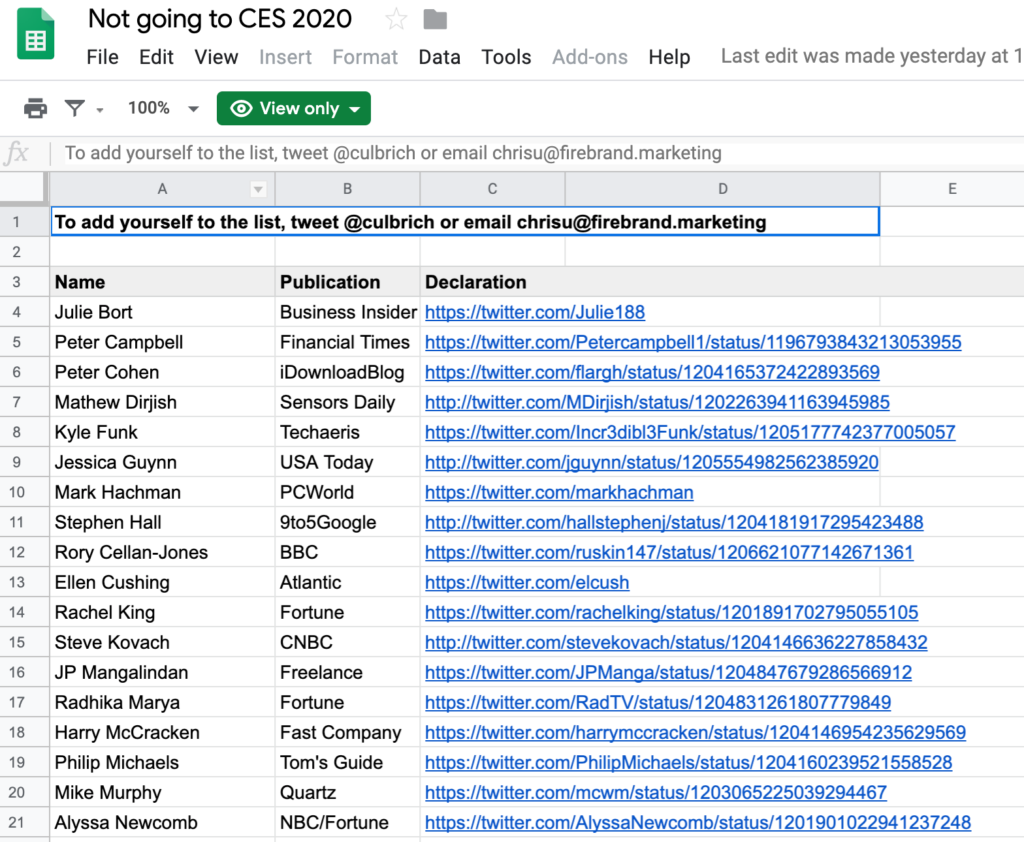
Task: Open markhachman twitter link
Action: pyautogui.click(x=559, y=493)
